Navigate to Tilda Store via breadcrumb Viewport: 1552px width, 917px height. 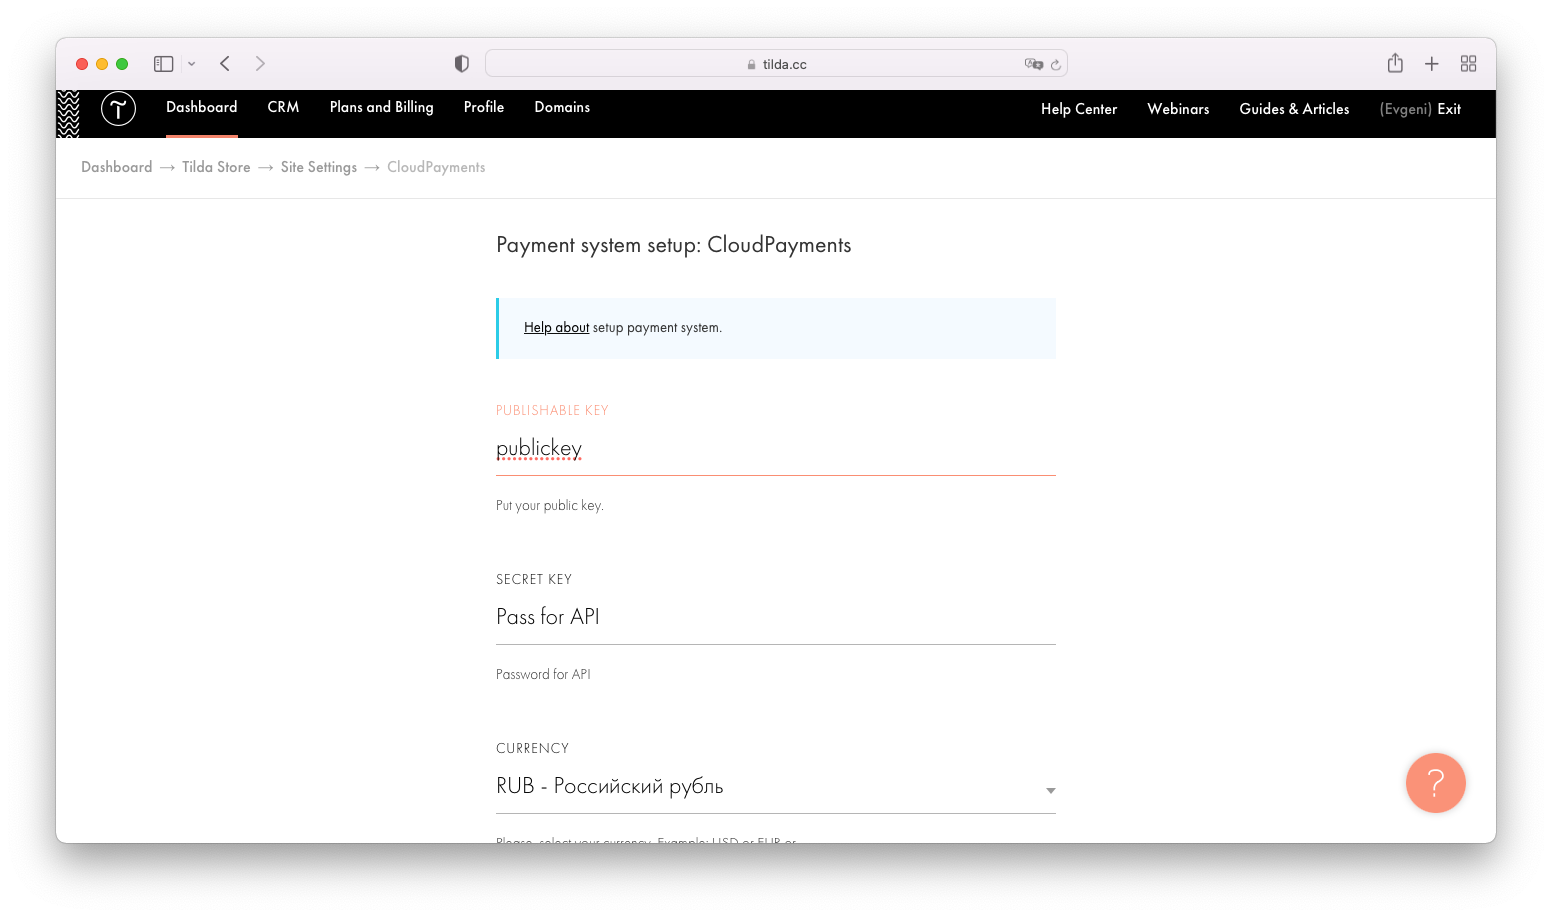click(216, 167)
